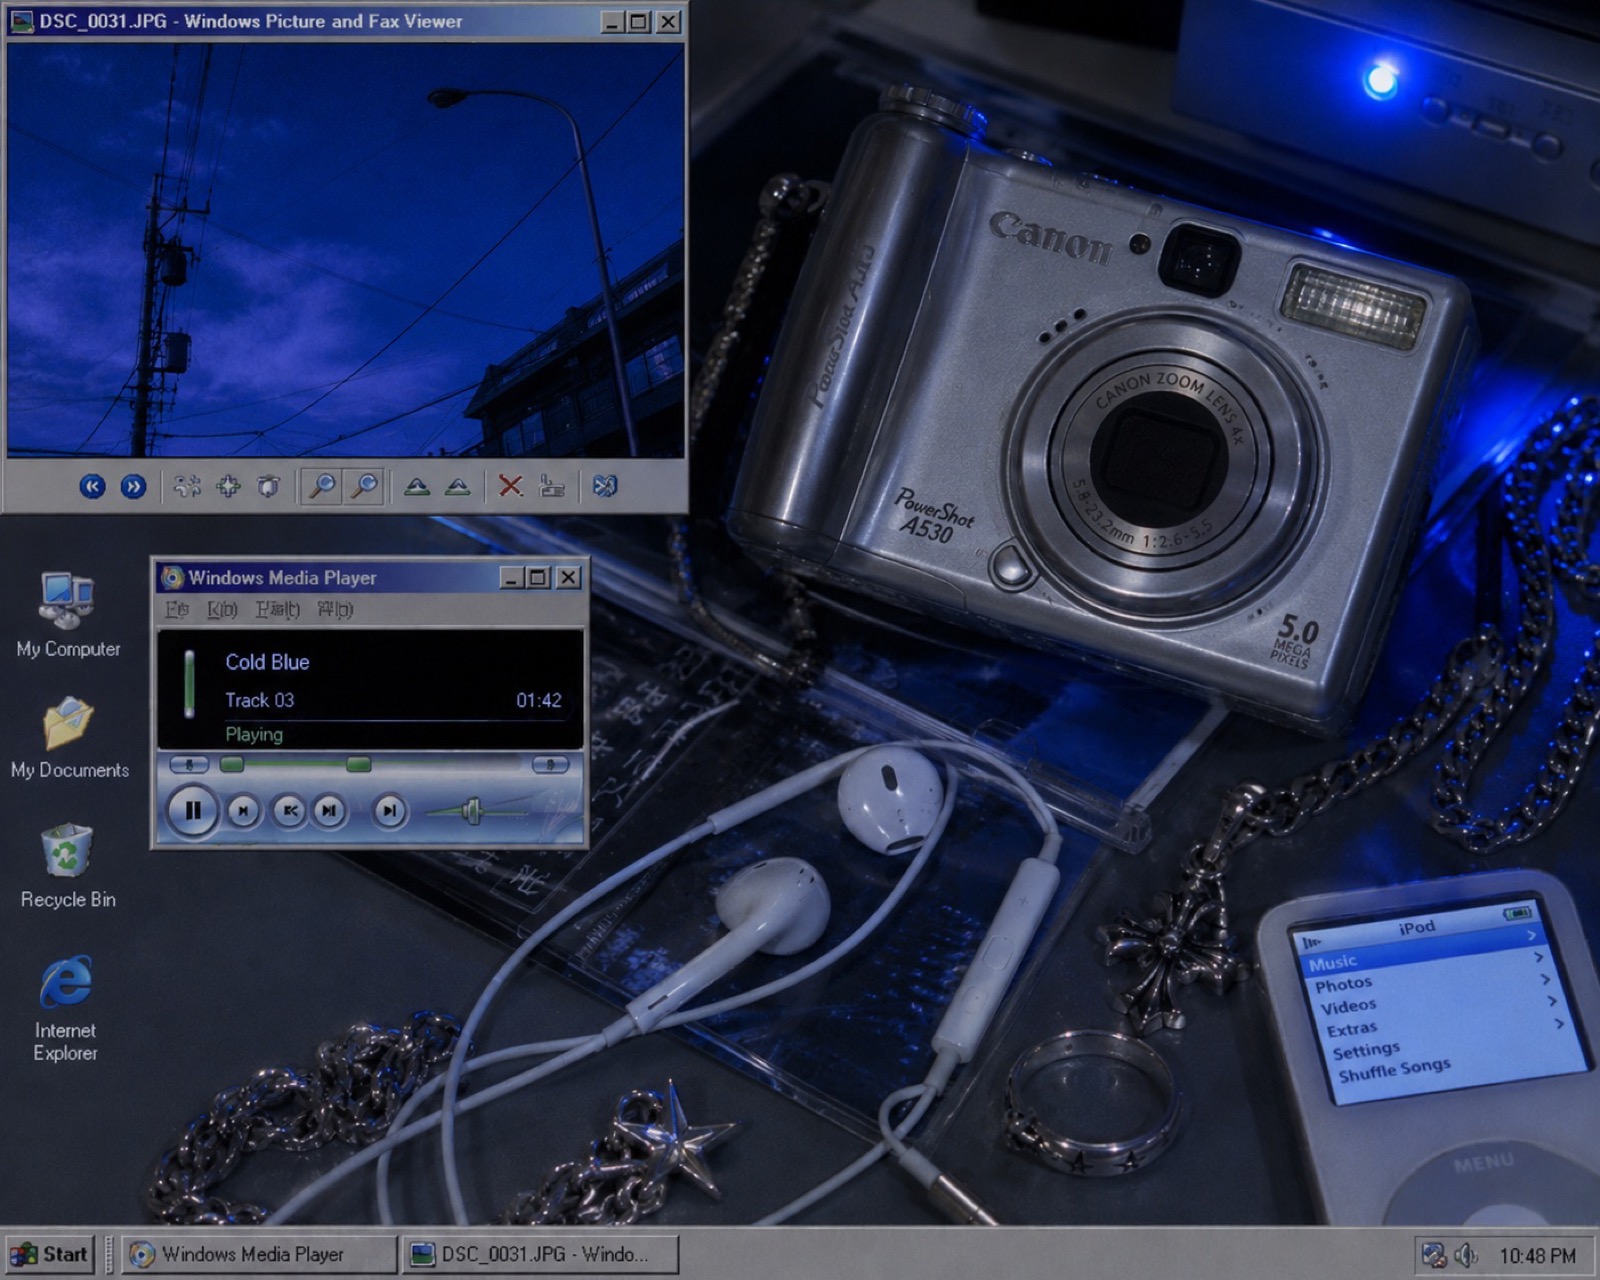The width and height of the screenshot is (1600, 1280).
Task: Click the "Playing" status text
Action: click(x=254, y=734)
